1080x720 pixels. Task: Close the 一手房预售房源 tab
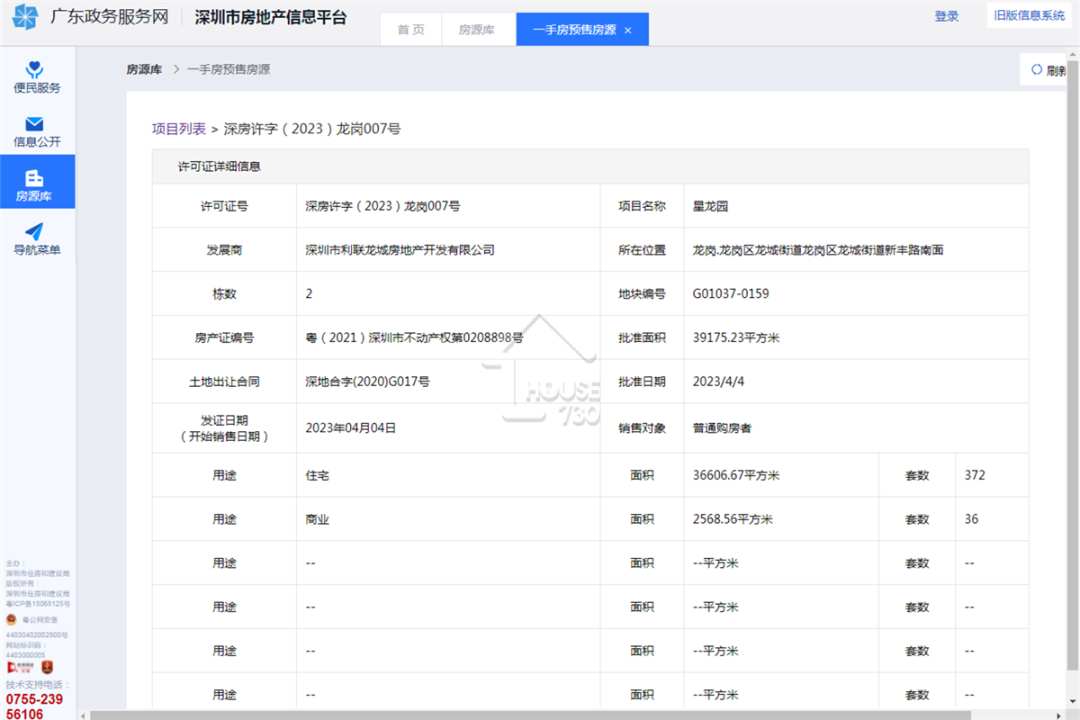627,30
